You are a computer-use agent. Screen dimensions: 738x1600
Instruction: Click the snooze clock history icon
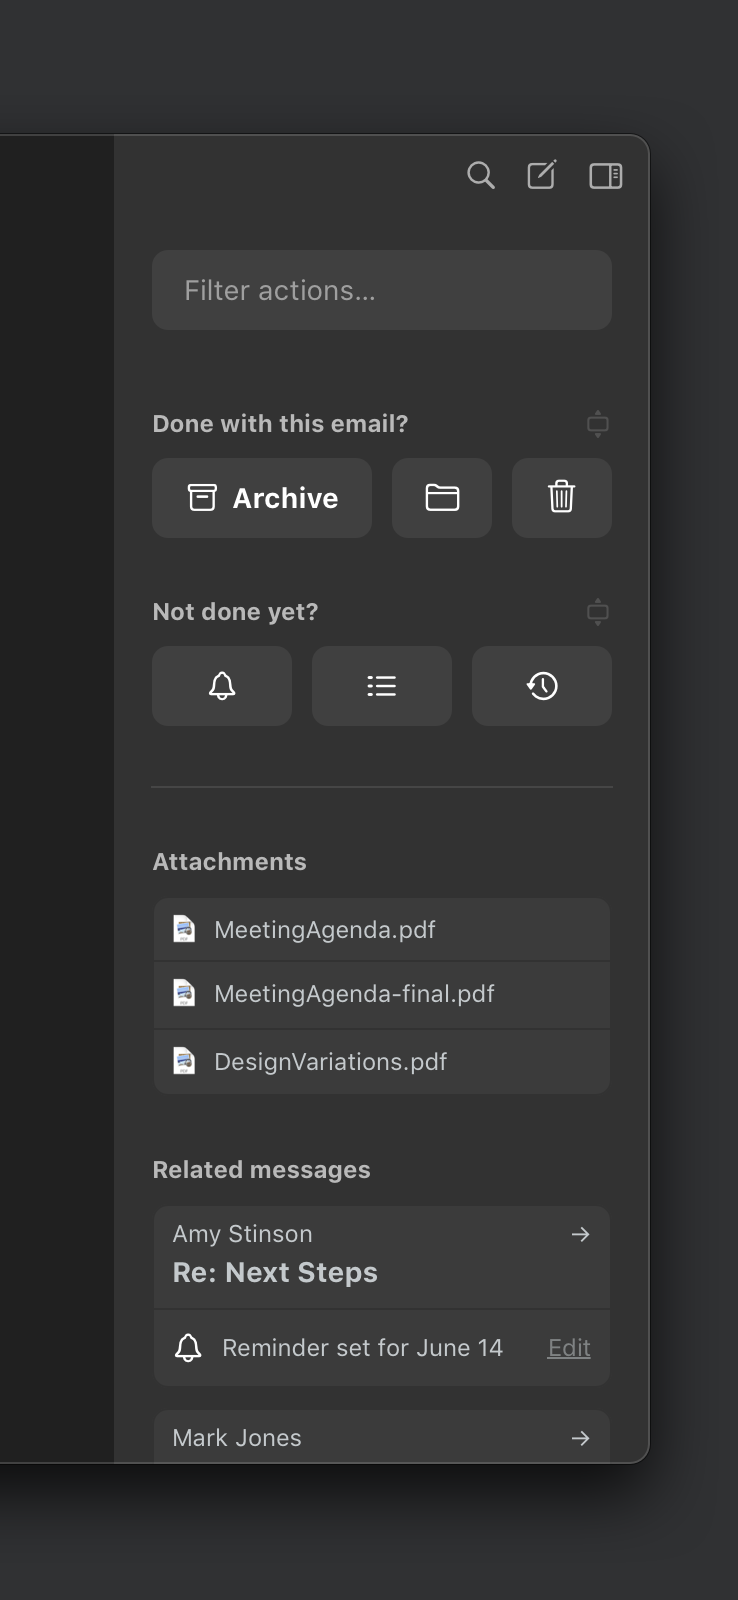(542, 686)
